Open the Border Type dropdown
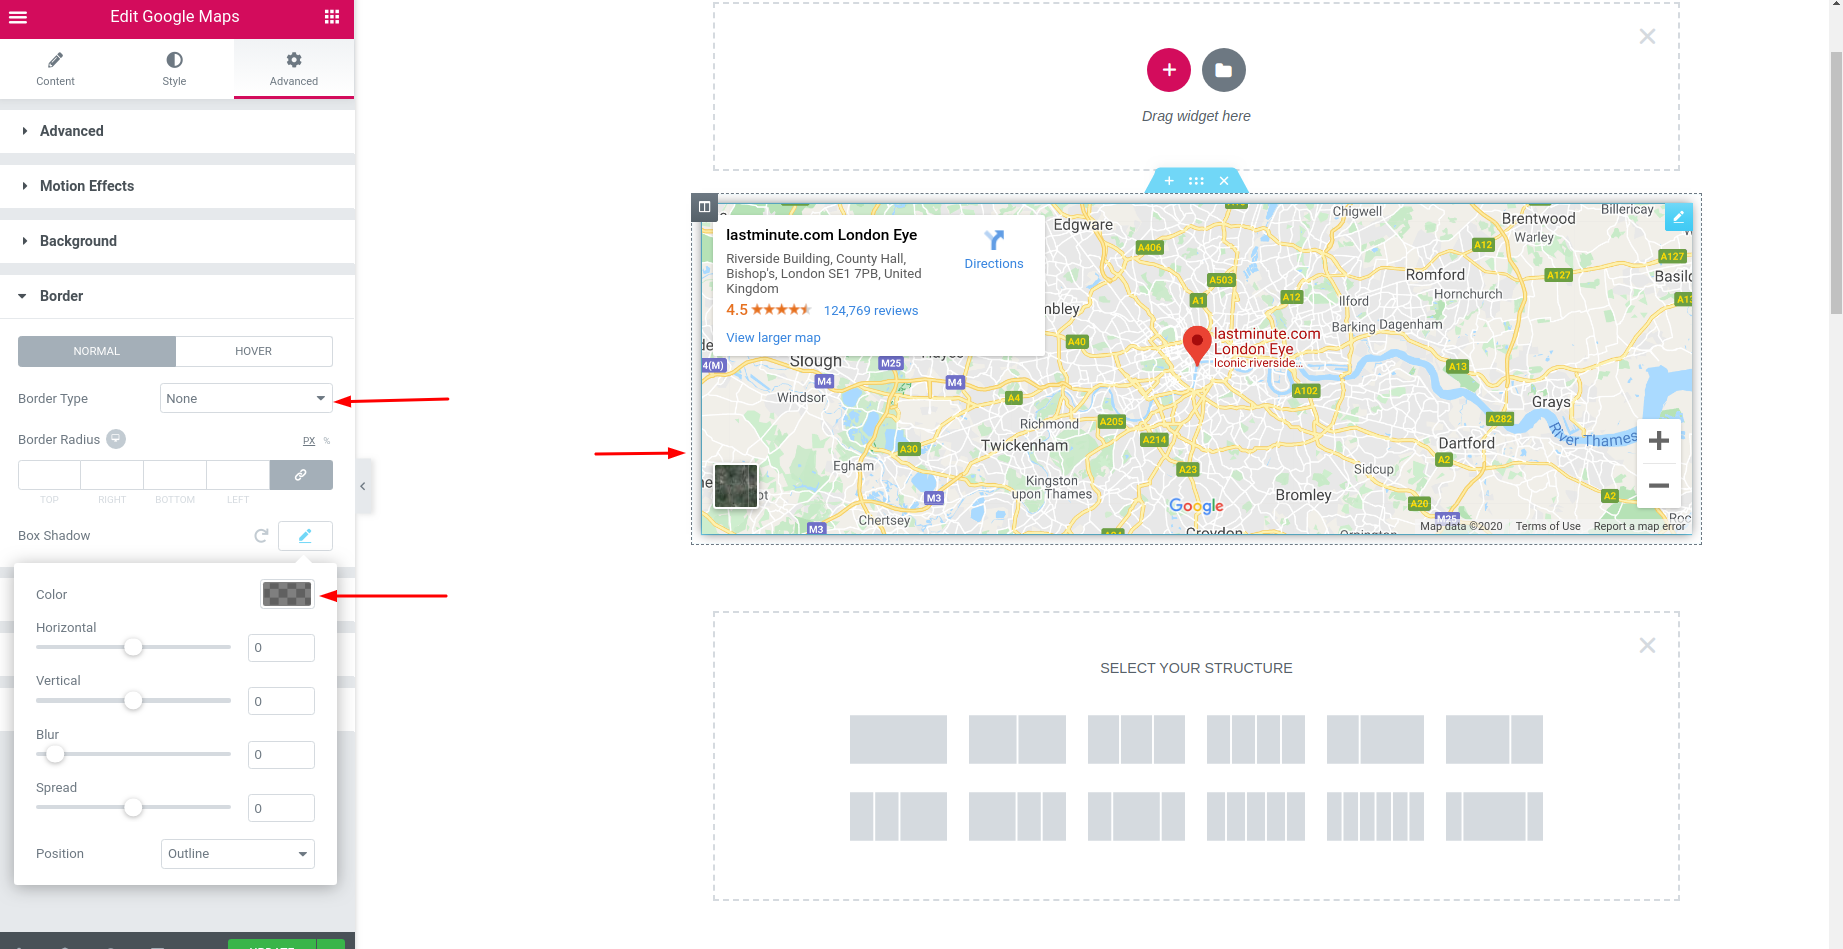 pos(246,398)
